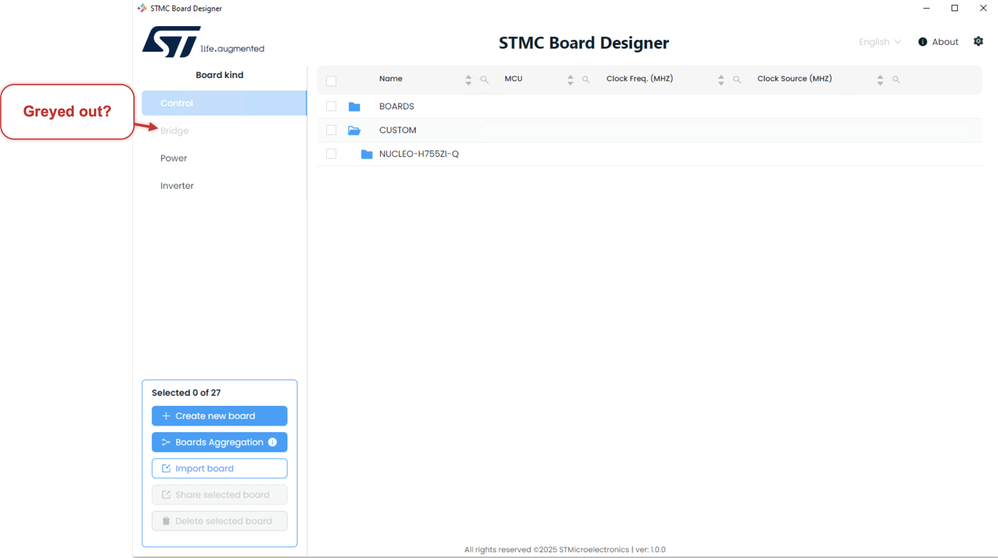The height and width of the screenshot is (558, 998).
Task: Click the ST life.augmented logo
Action: [x=203, y=41]
